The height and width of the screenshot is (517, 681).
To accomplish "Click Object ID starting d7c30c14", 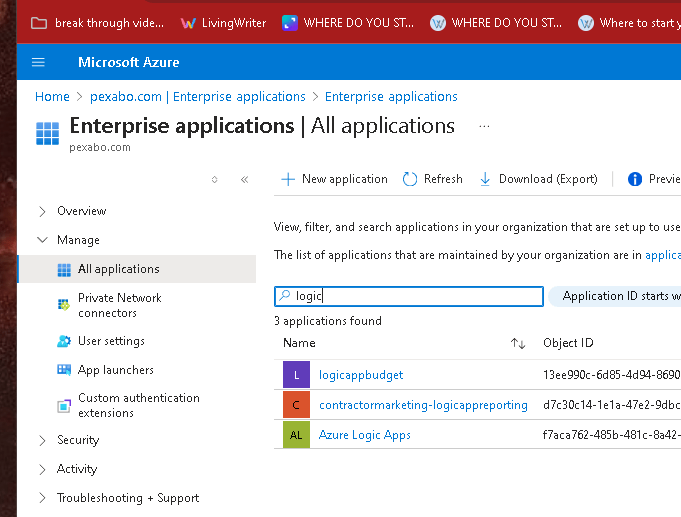I will point(612,405).
